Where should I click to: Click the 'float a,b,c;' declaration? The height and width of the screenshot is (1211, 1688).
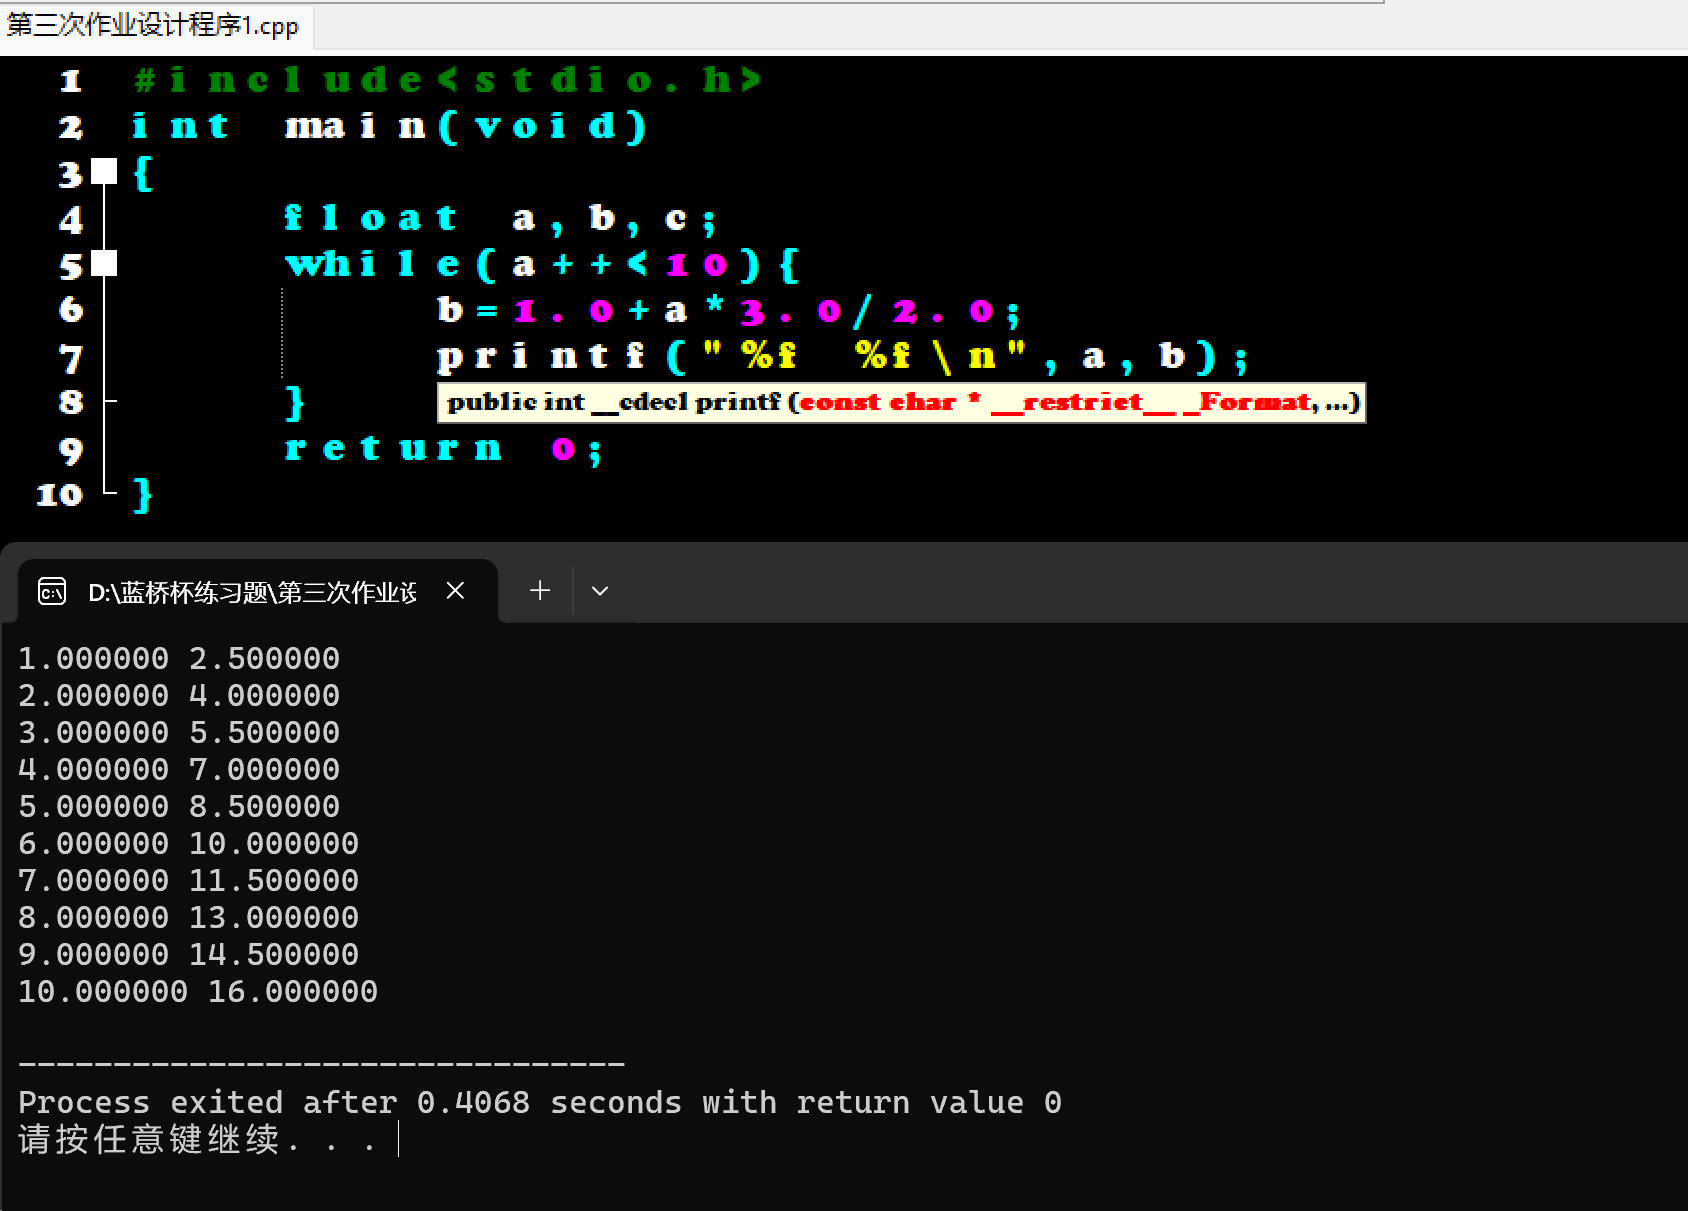[500, 218]
